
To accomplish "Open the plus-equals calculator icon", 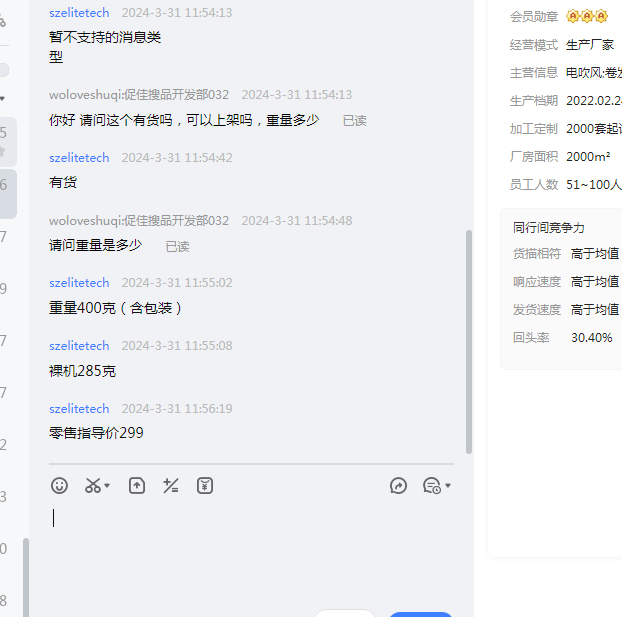I will (x=171, y=486).
